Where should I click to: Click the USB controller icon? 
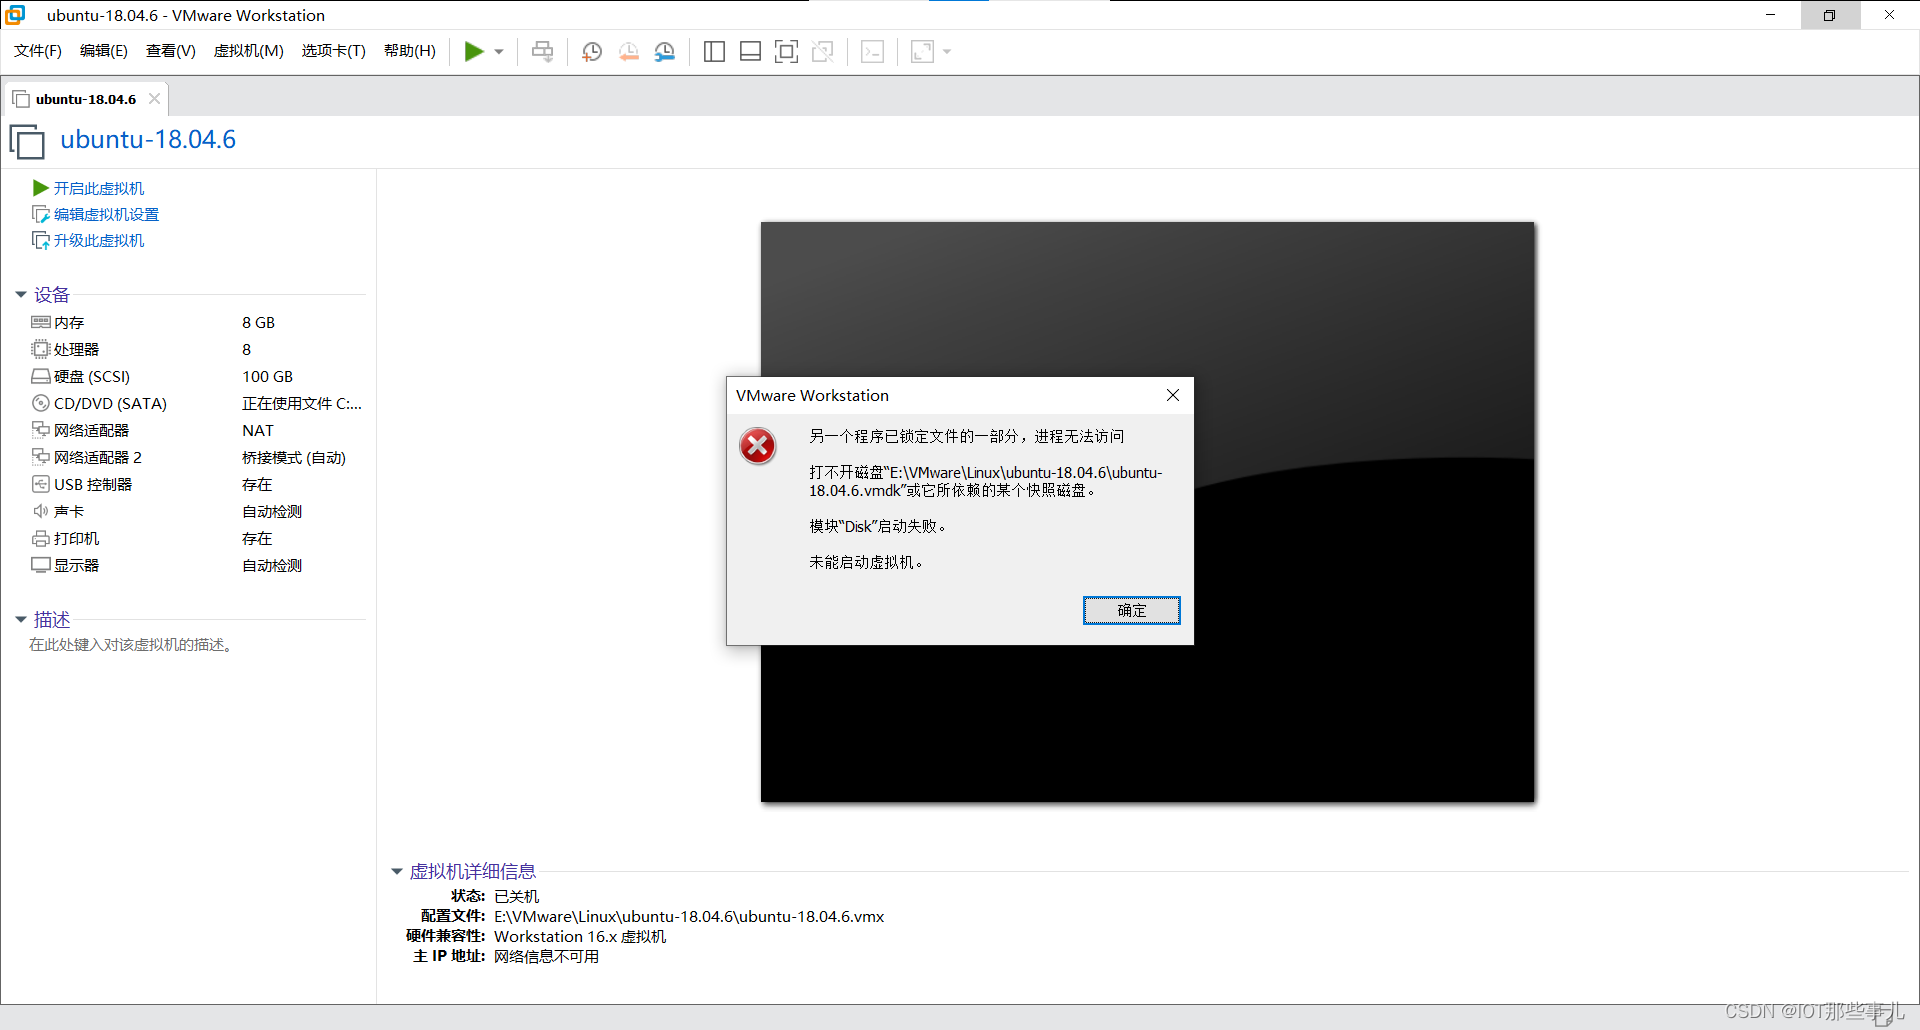41,484
